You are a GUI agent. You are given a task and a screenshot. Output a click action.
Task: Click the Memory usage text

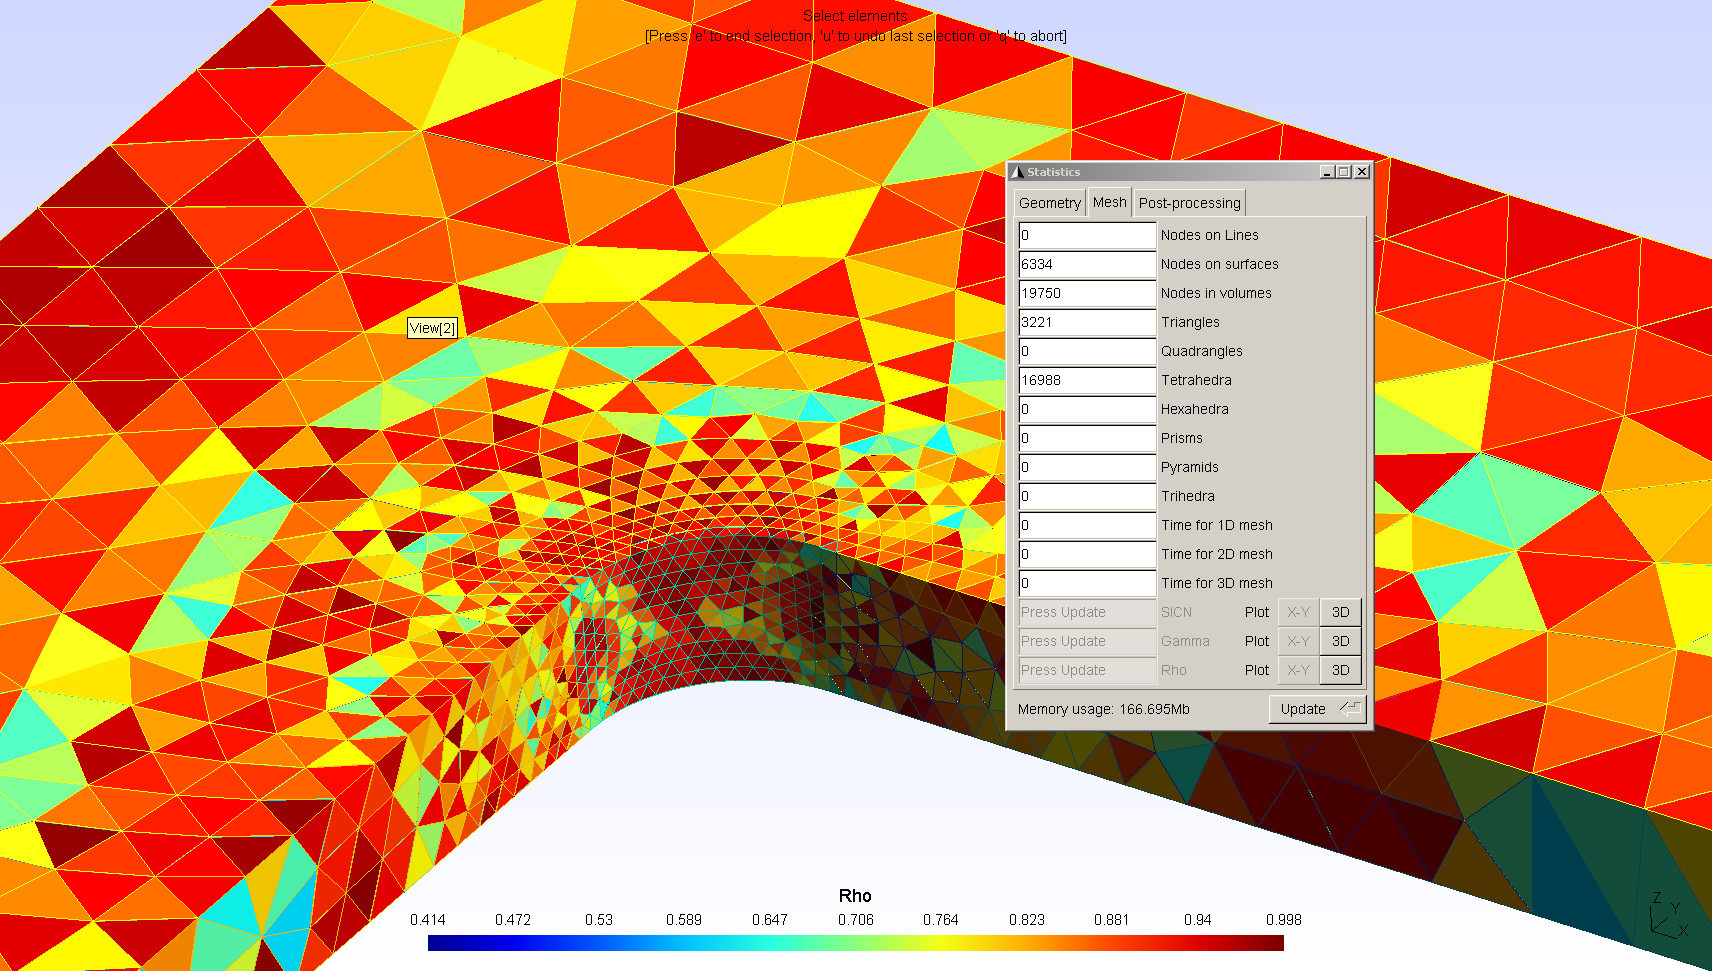(1103, 709)
